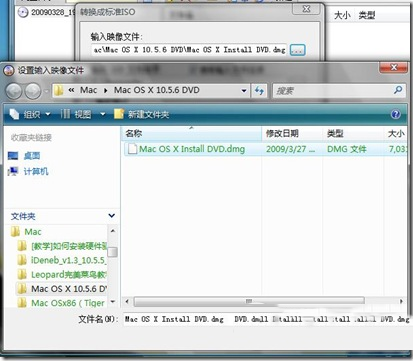Screen dimensions: 413x361
Task: Click Desktop (桌面) favorite link
Action: pyautogui.click(x=32, y=156)
